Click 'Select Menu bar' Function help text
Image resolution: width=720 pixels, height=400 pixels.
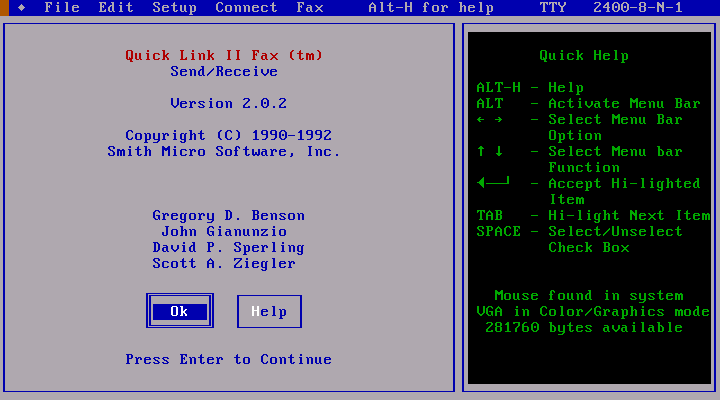(615, 151)
